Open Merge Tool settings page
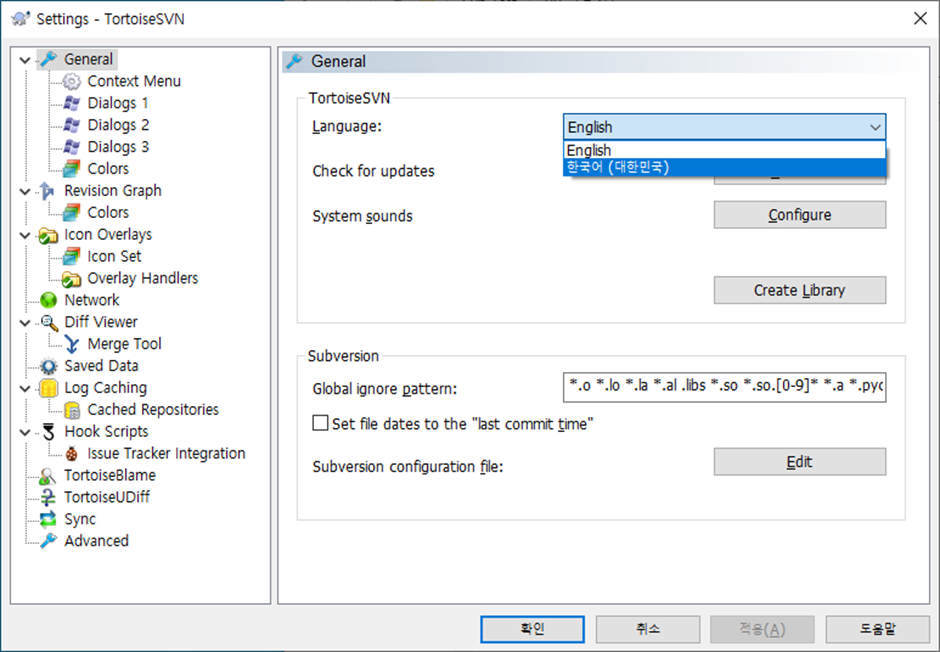The image size is (940, 652). point(124,344)
